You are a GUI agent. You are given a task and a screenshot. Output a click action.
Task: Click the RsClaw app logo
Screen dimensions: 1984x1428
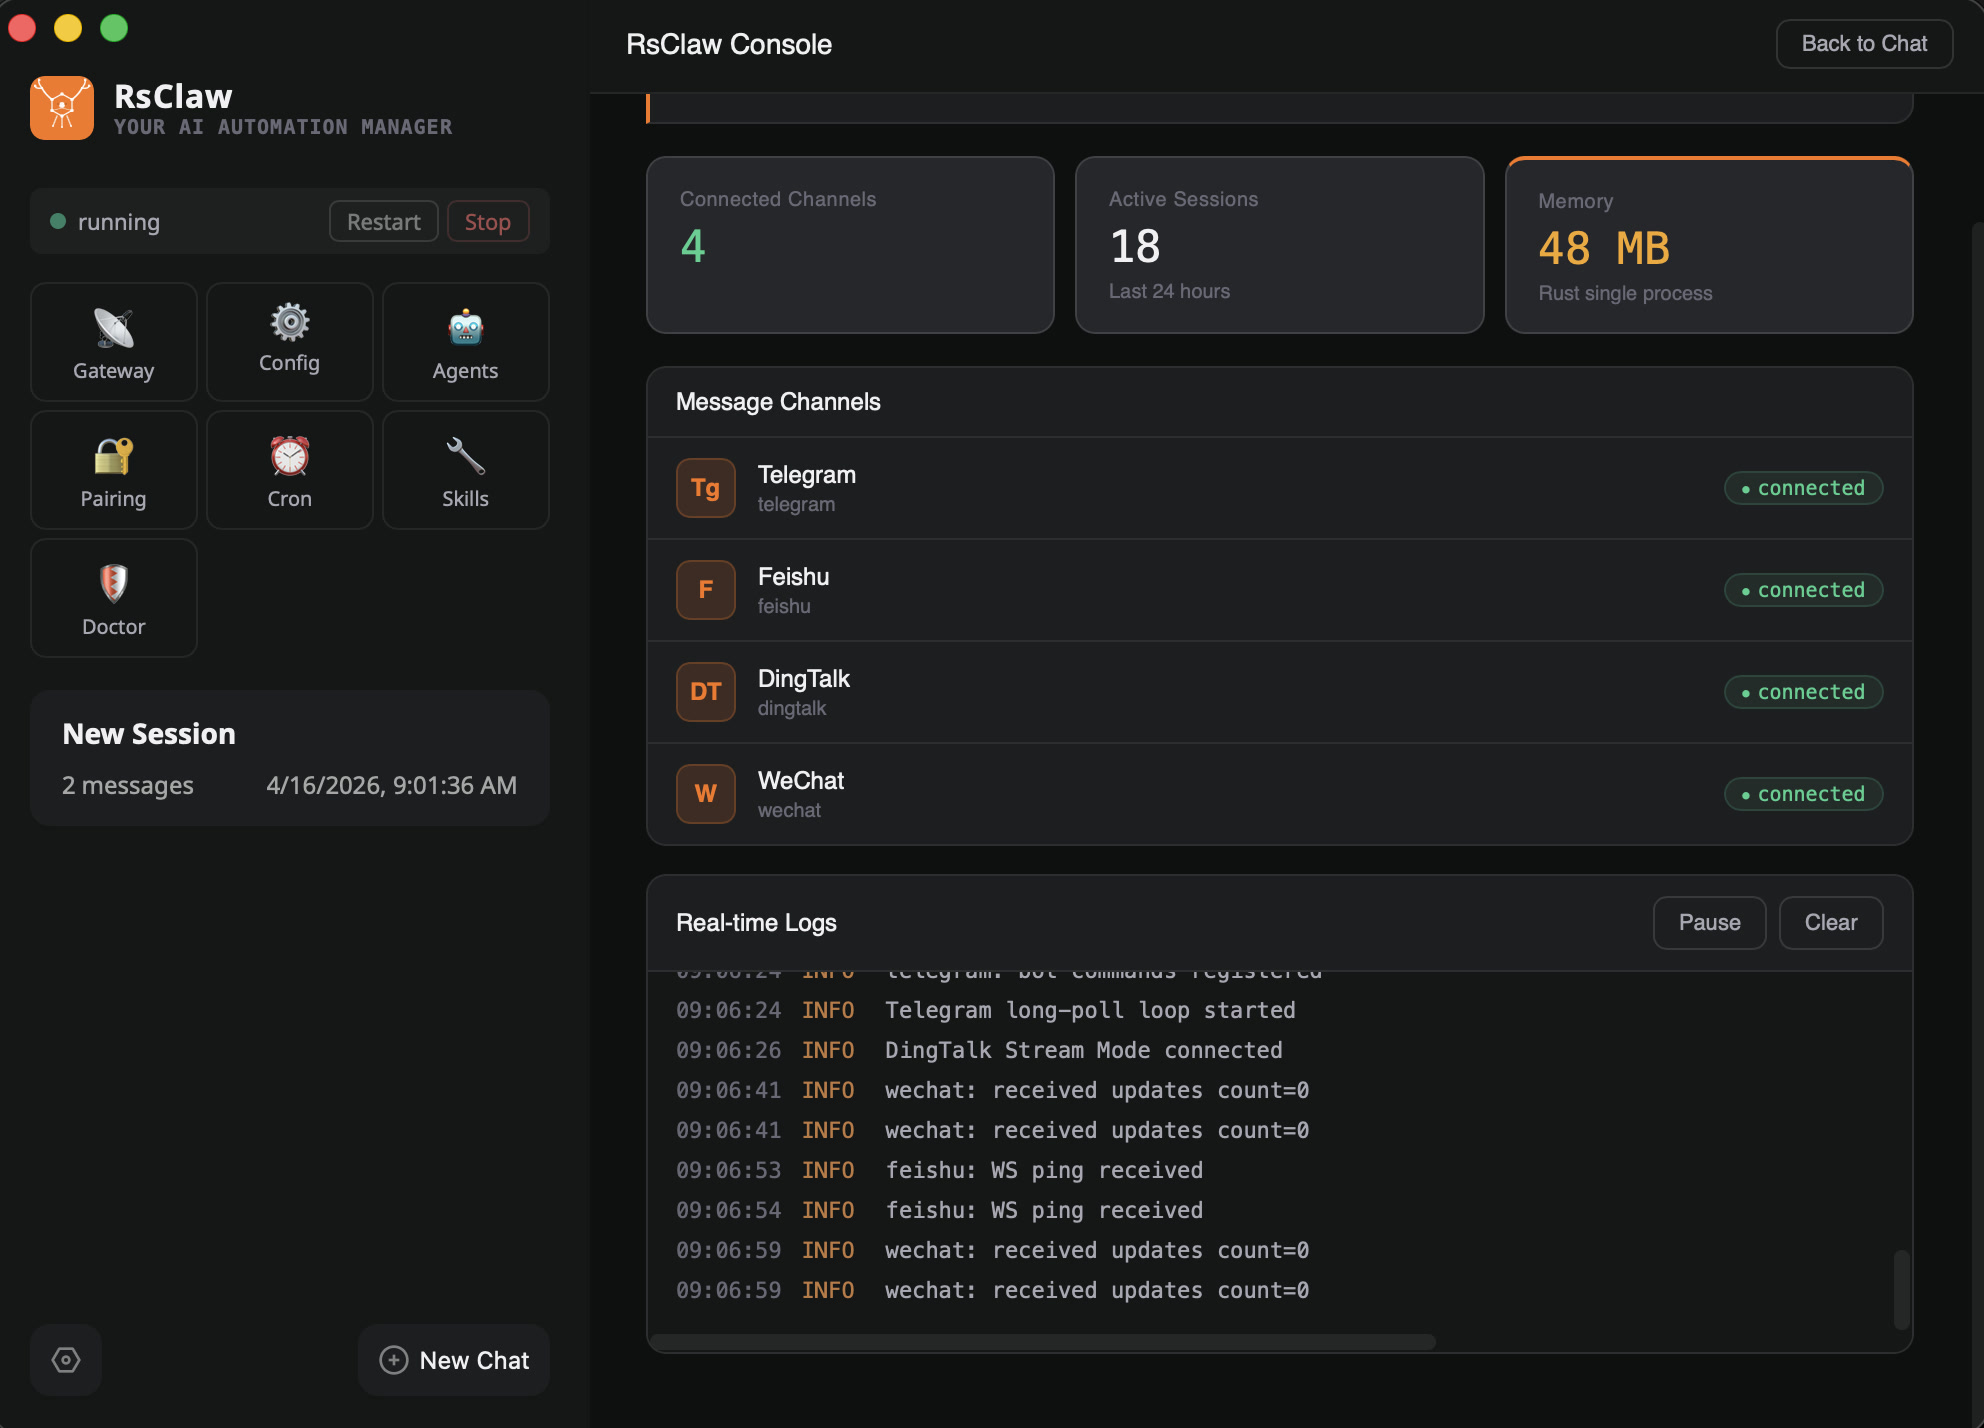pyautogui.click(x=62, y=107)
